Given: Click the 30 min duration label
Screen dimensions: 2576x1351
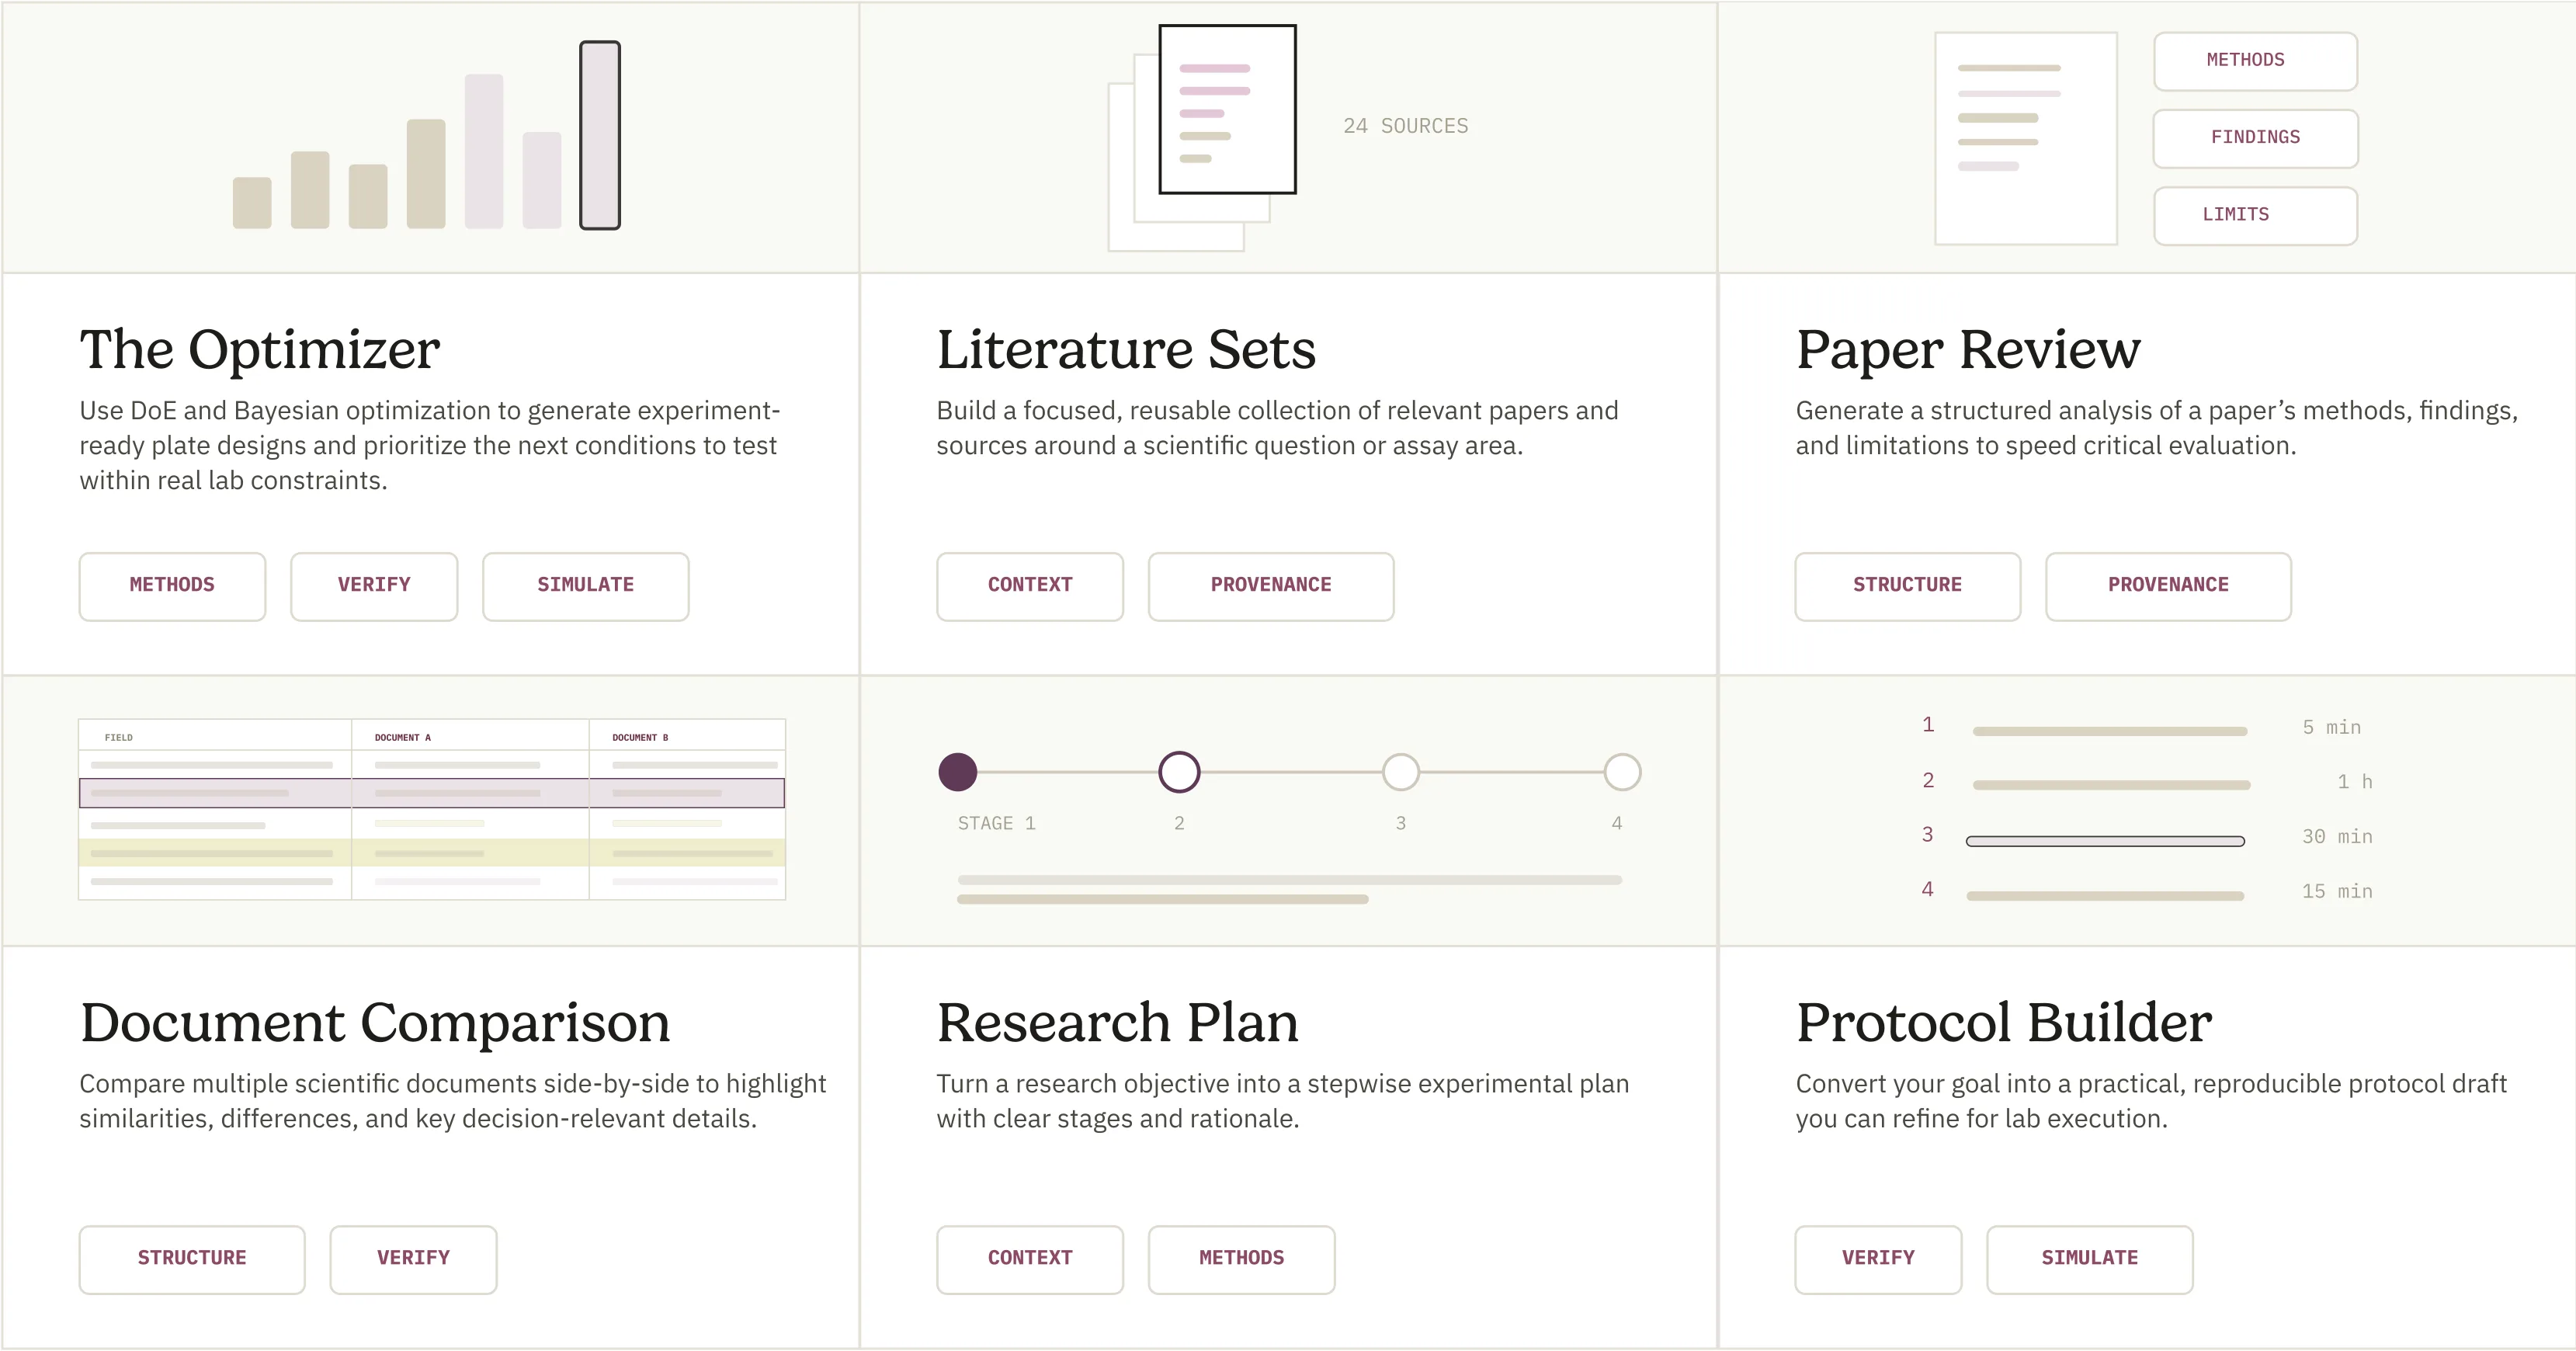Looking at the screenshot, I should pyautogui.click(x=2336, y=837).
